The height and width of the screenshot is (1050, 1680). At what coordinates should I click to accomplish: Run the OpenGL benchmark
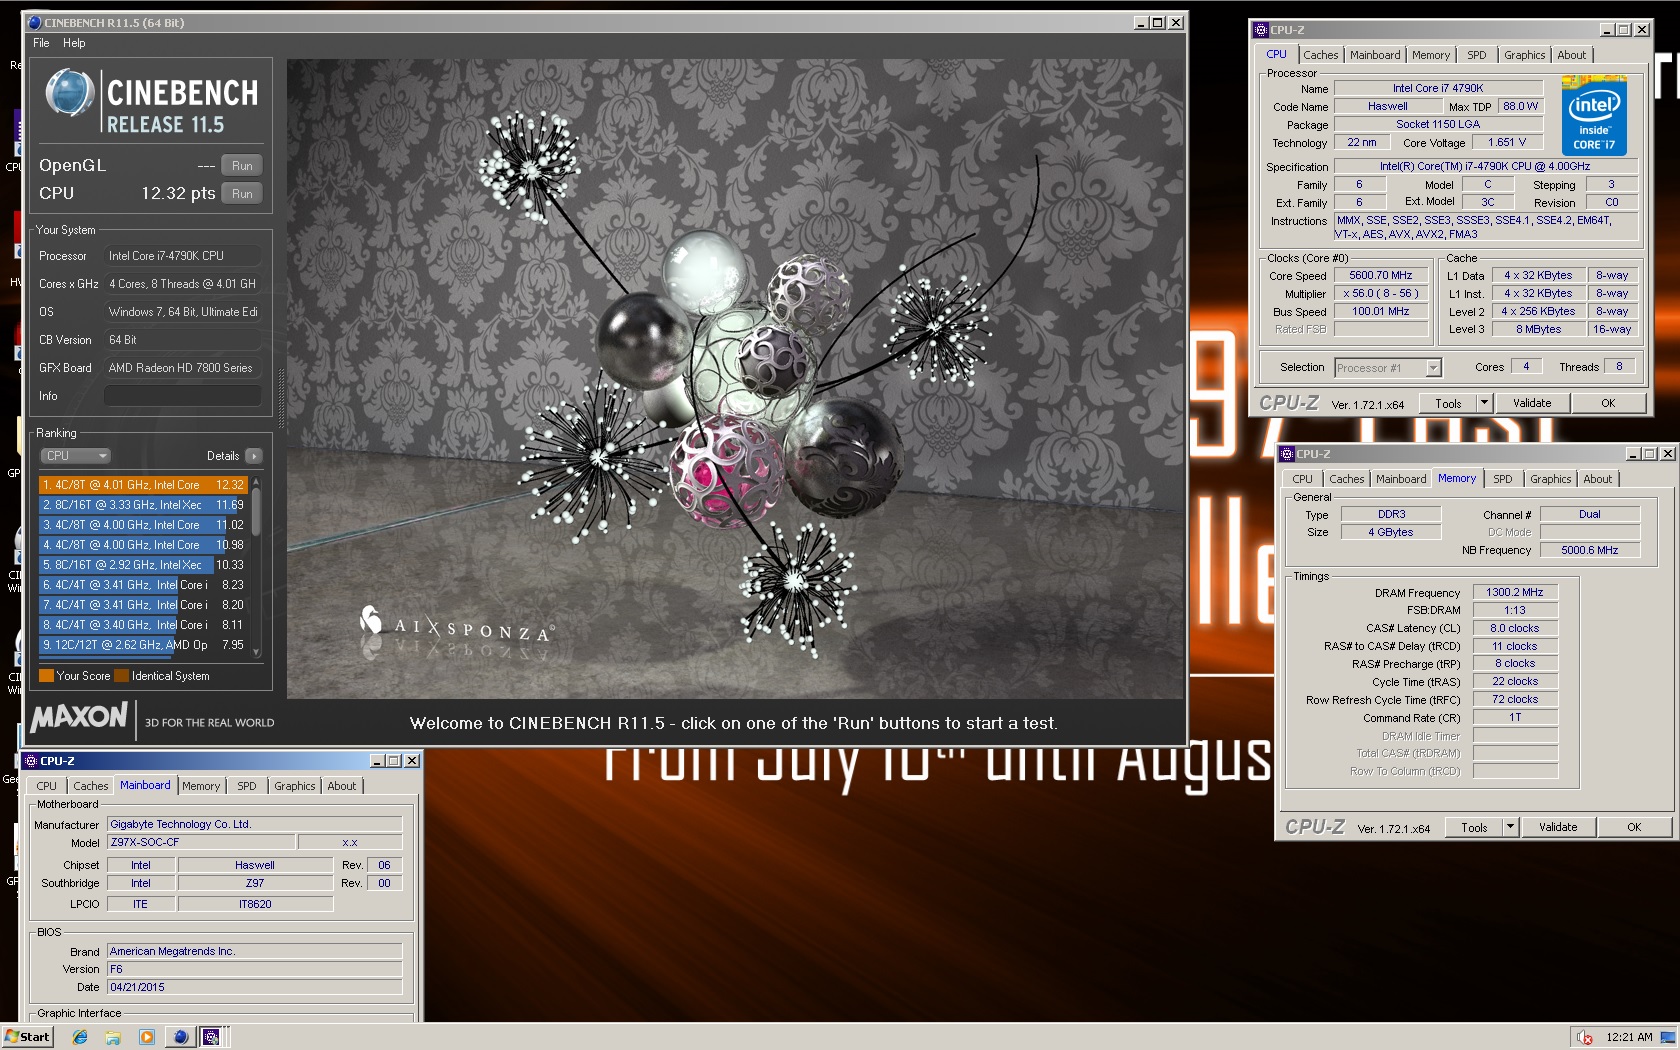click(x=242, y=166)
